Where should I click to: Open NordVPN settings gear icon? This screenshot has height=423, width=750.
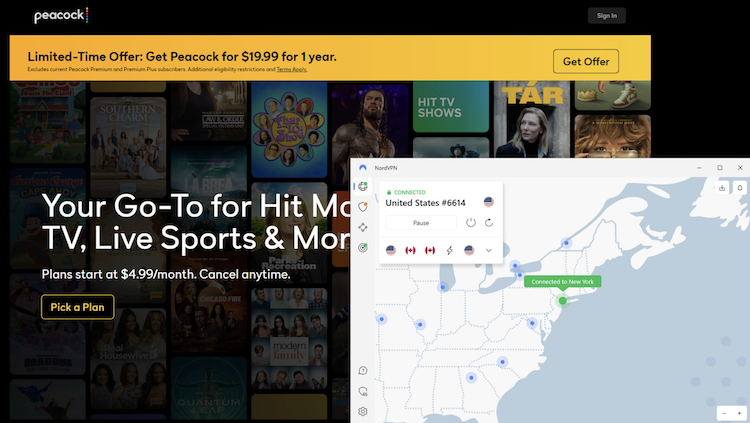click(x=363, y=412)
